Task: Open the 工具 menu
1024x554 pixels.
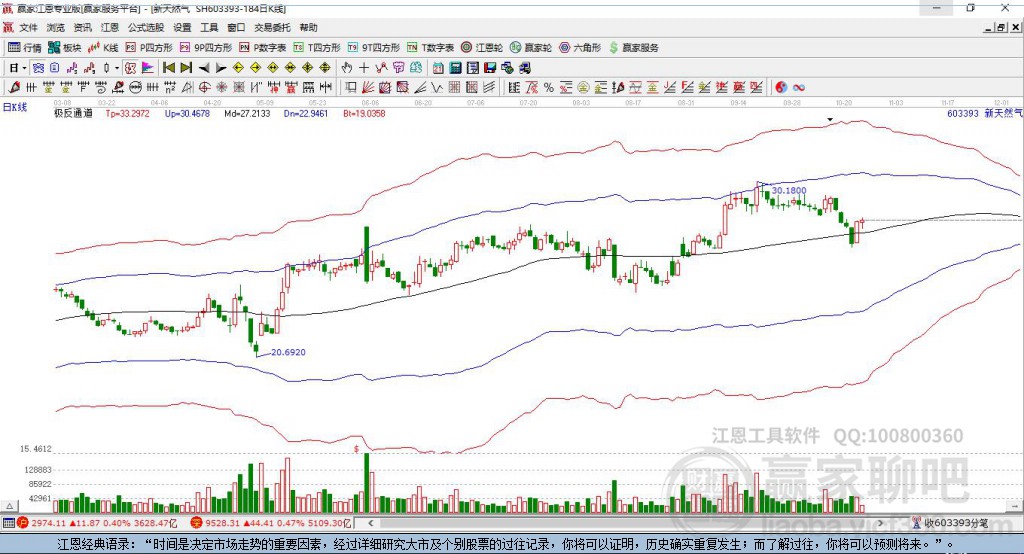Action: click(209, 27)
